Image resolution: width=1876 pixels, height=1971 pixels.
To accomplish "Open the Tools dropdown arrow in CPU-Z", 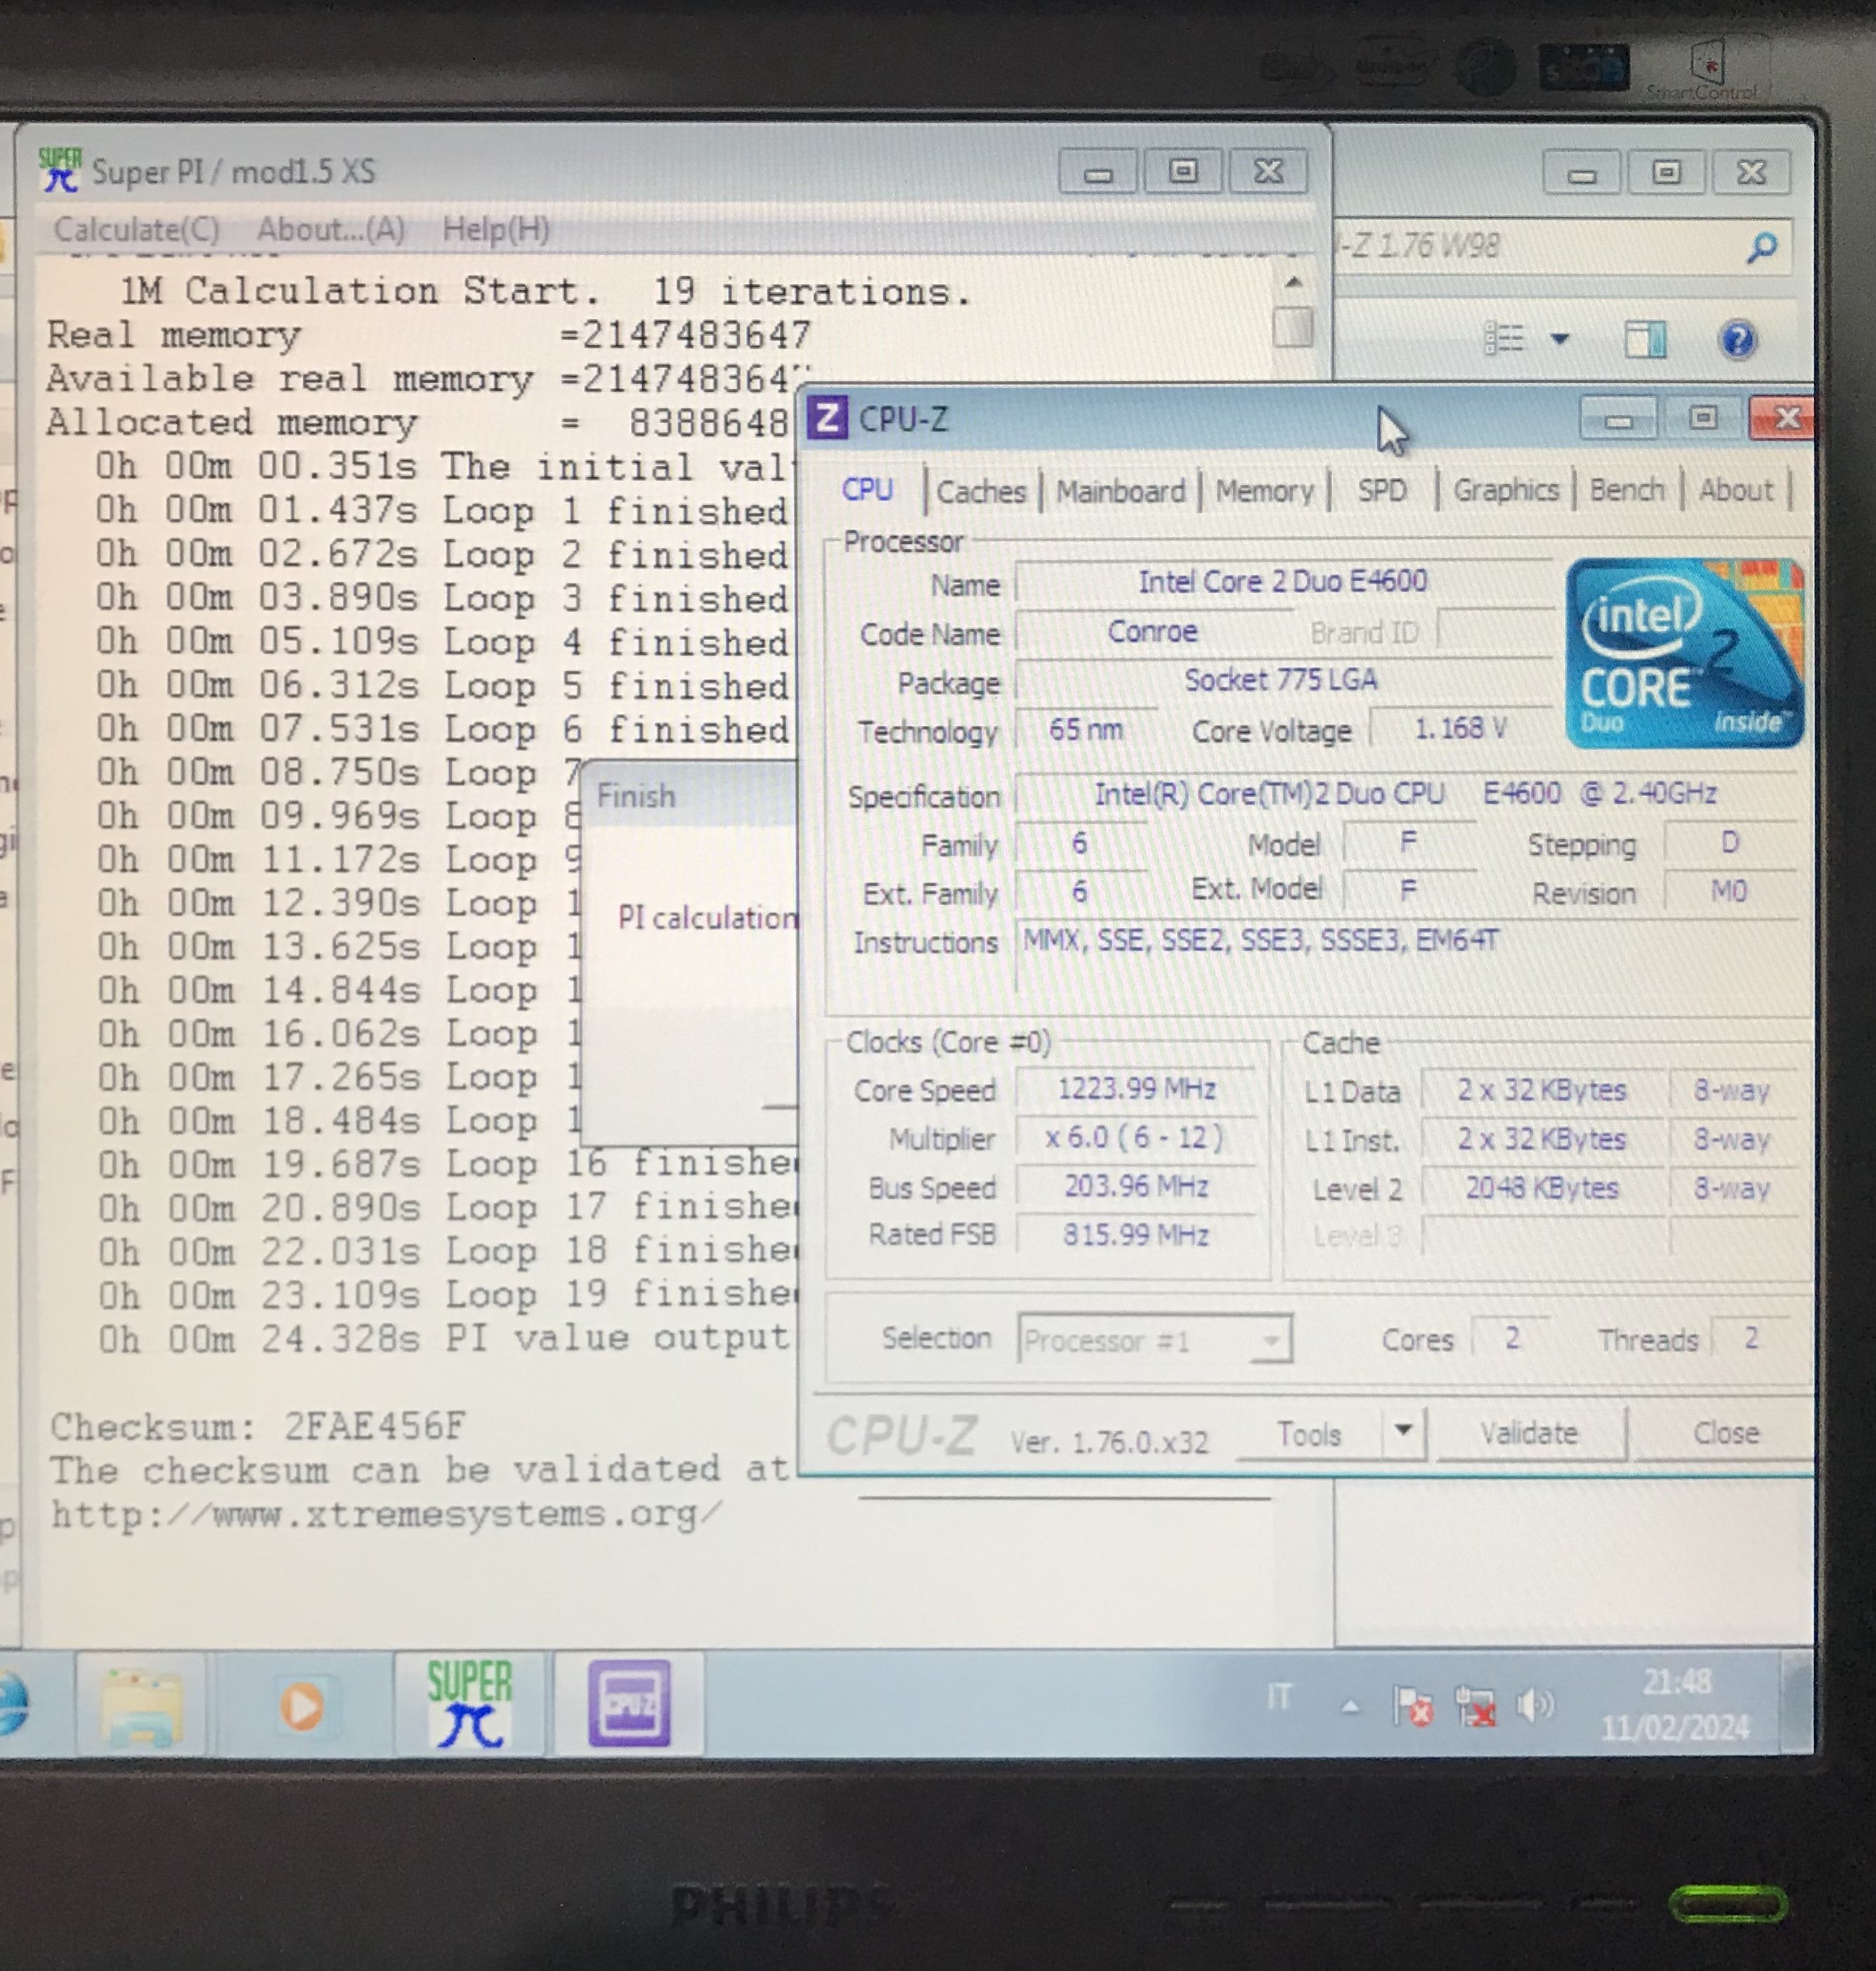I will pyautogui.click(x=1403, y=1431).
